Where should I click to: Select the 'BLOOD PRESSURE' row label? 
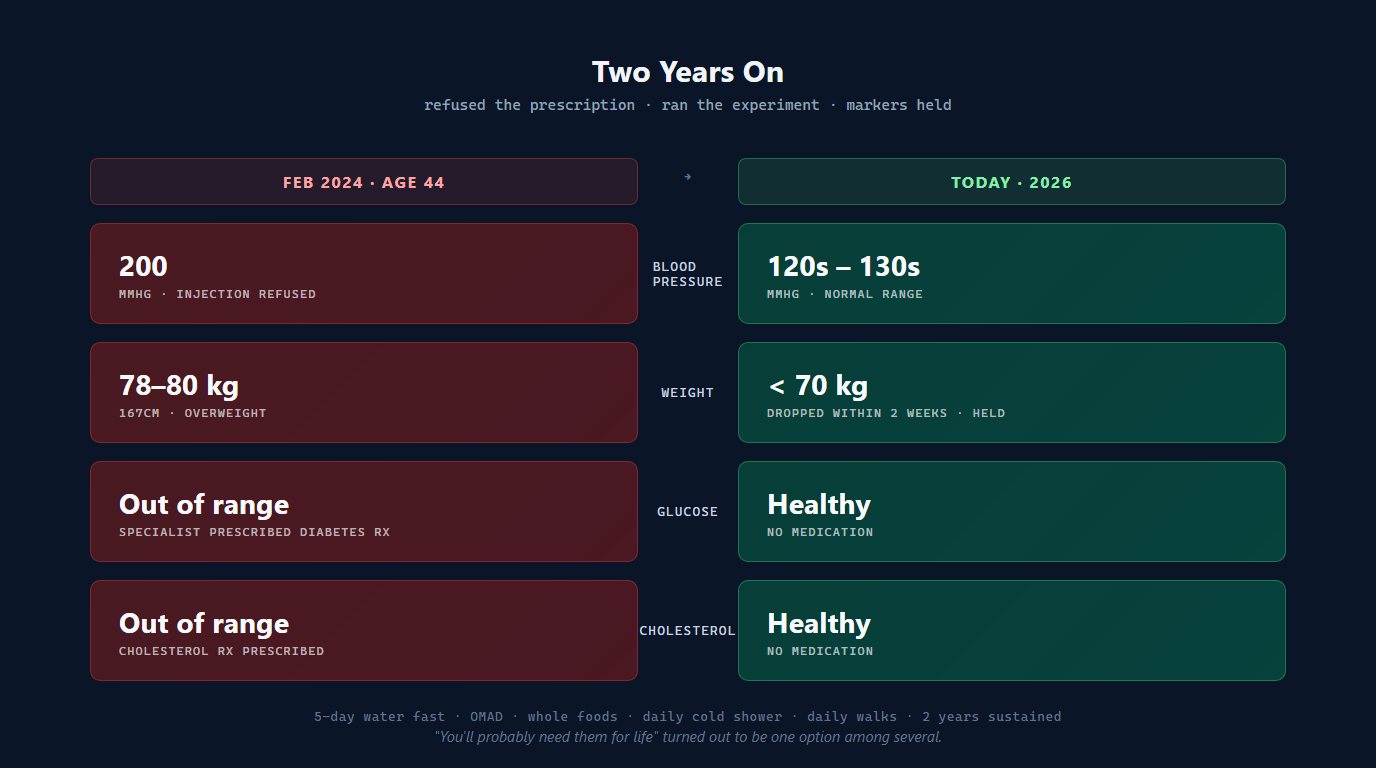[688, 274]
